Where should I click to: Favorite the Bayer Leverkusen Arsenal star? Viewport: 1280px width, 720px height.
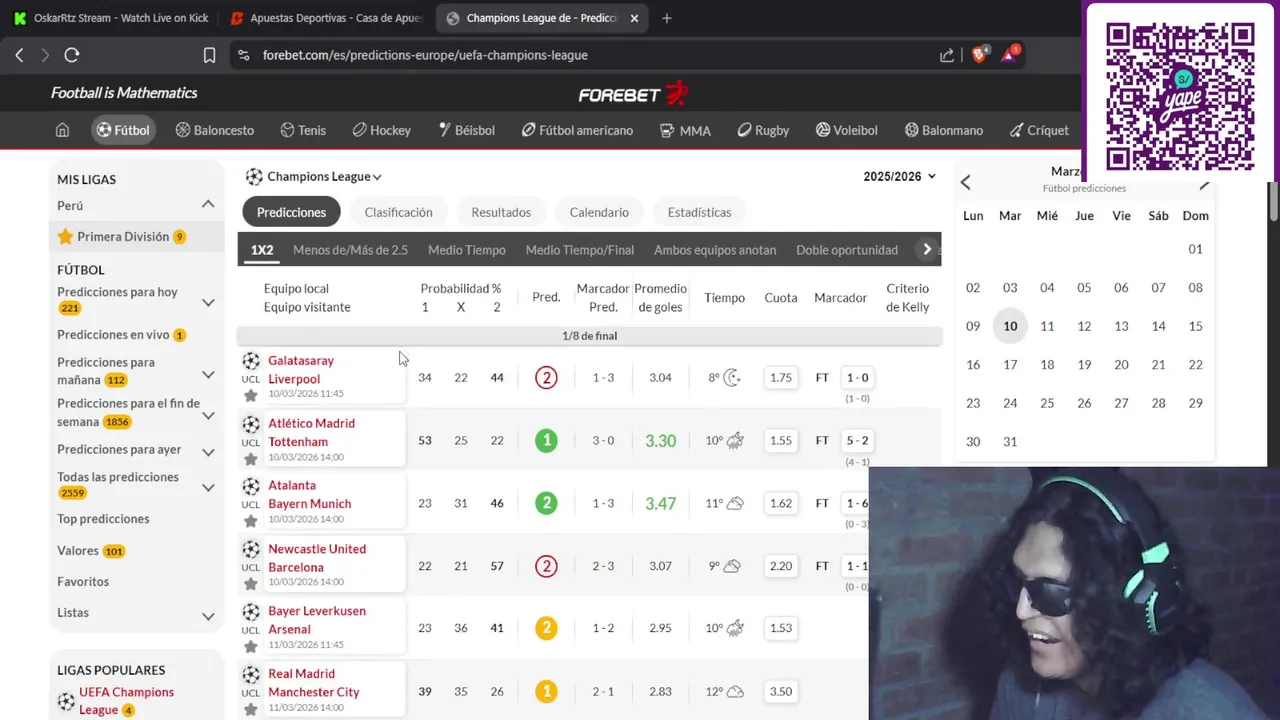[251, 646]
